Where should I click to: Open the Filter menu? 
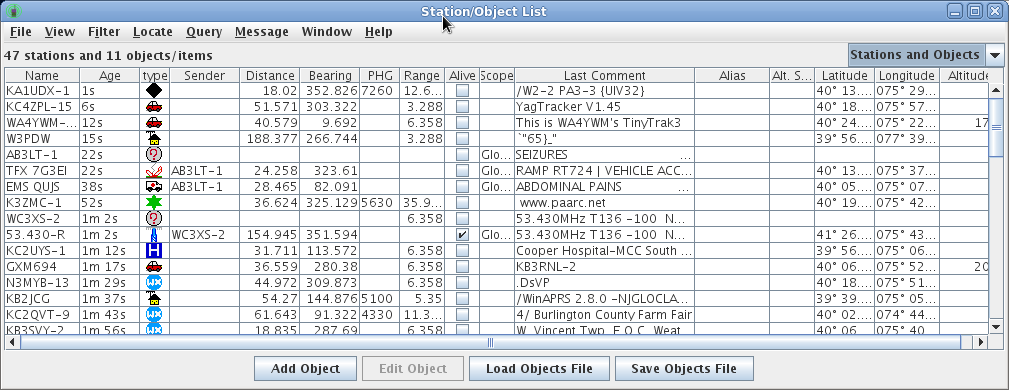click(x=104, y=32)
